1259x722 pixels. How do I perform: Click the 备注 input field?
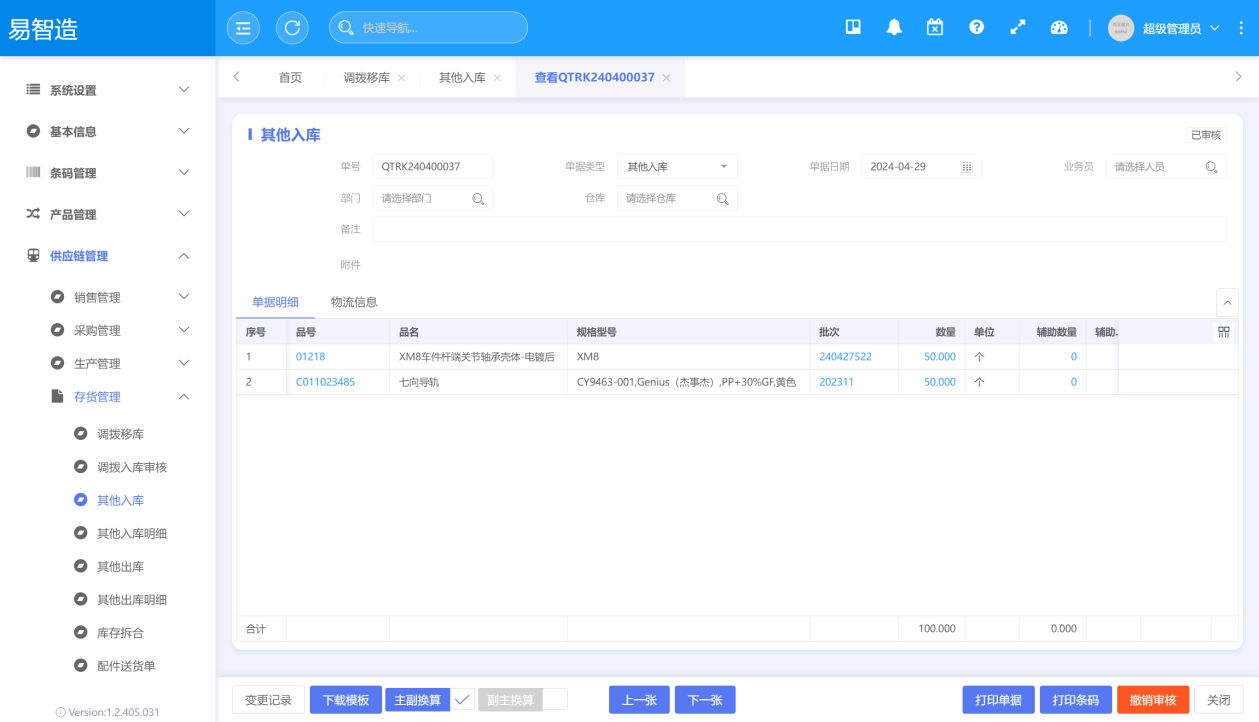798,229
